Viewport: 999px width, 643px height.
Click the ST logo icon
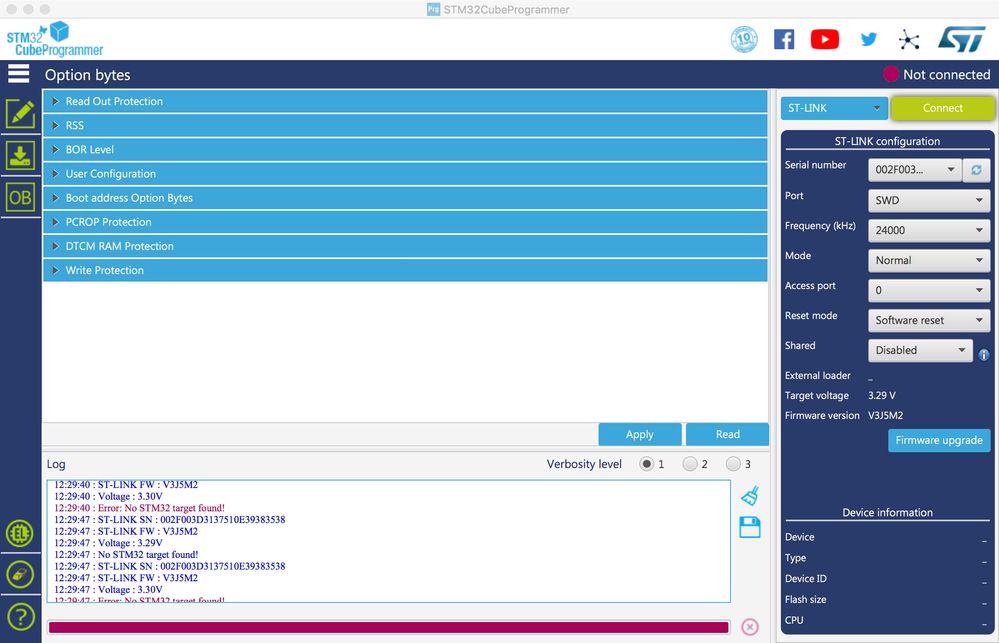click(962, 40)
